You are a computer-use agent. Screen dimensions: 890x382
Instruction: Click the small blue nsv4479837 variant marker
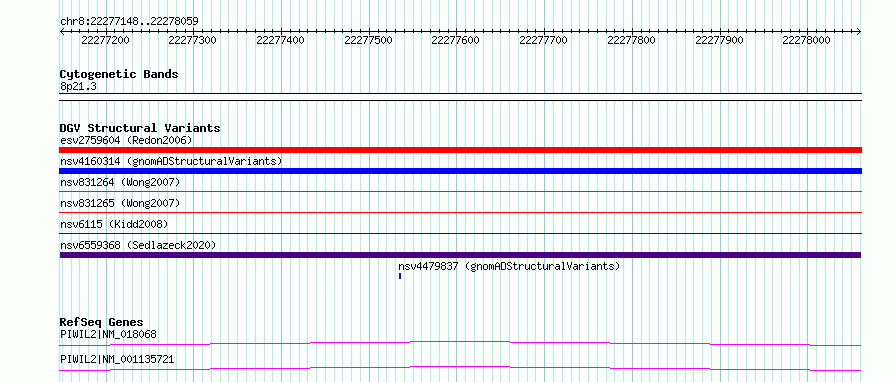click(400, 276)
